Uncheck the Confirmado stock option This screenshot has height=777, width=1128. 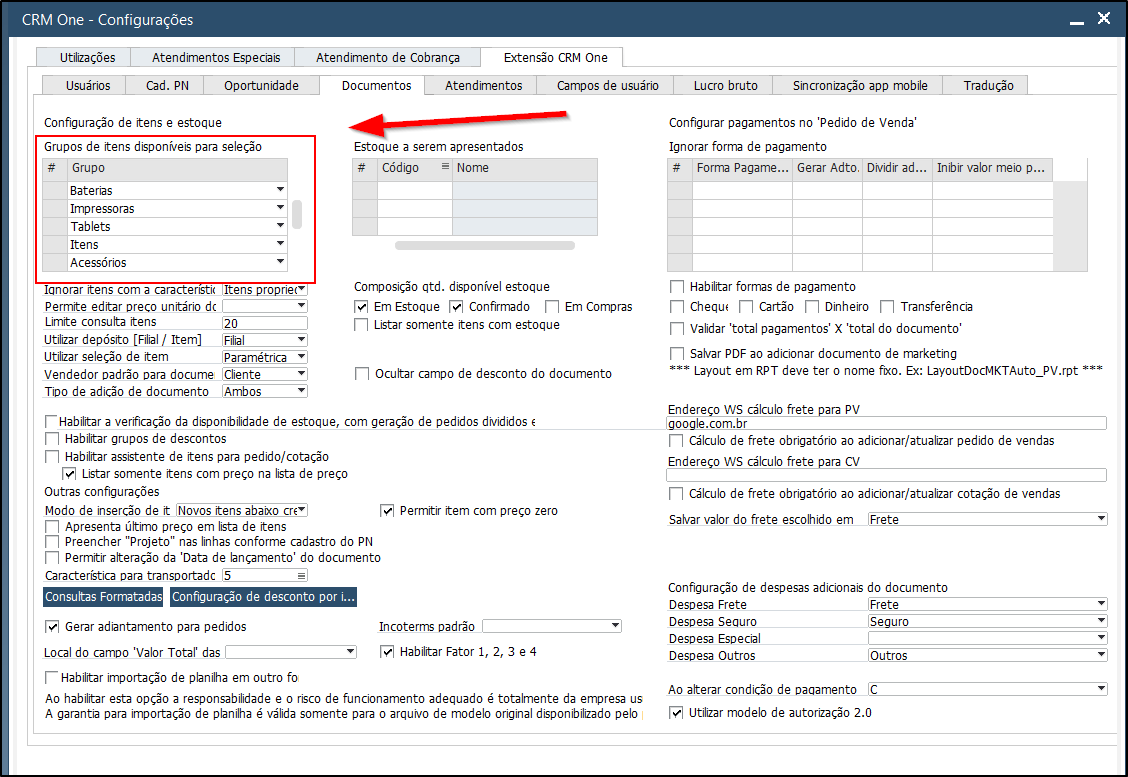pyautogui.click(x=456, y=307)
